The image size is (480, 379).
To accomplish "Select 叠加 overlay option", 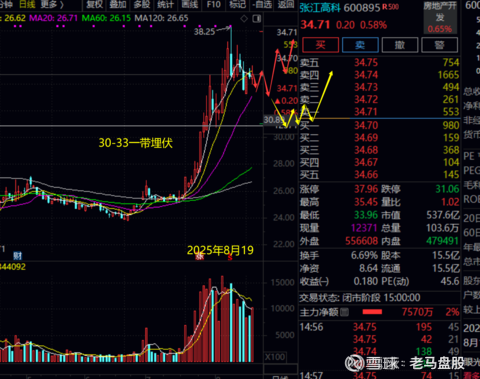I will [118, 4].
